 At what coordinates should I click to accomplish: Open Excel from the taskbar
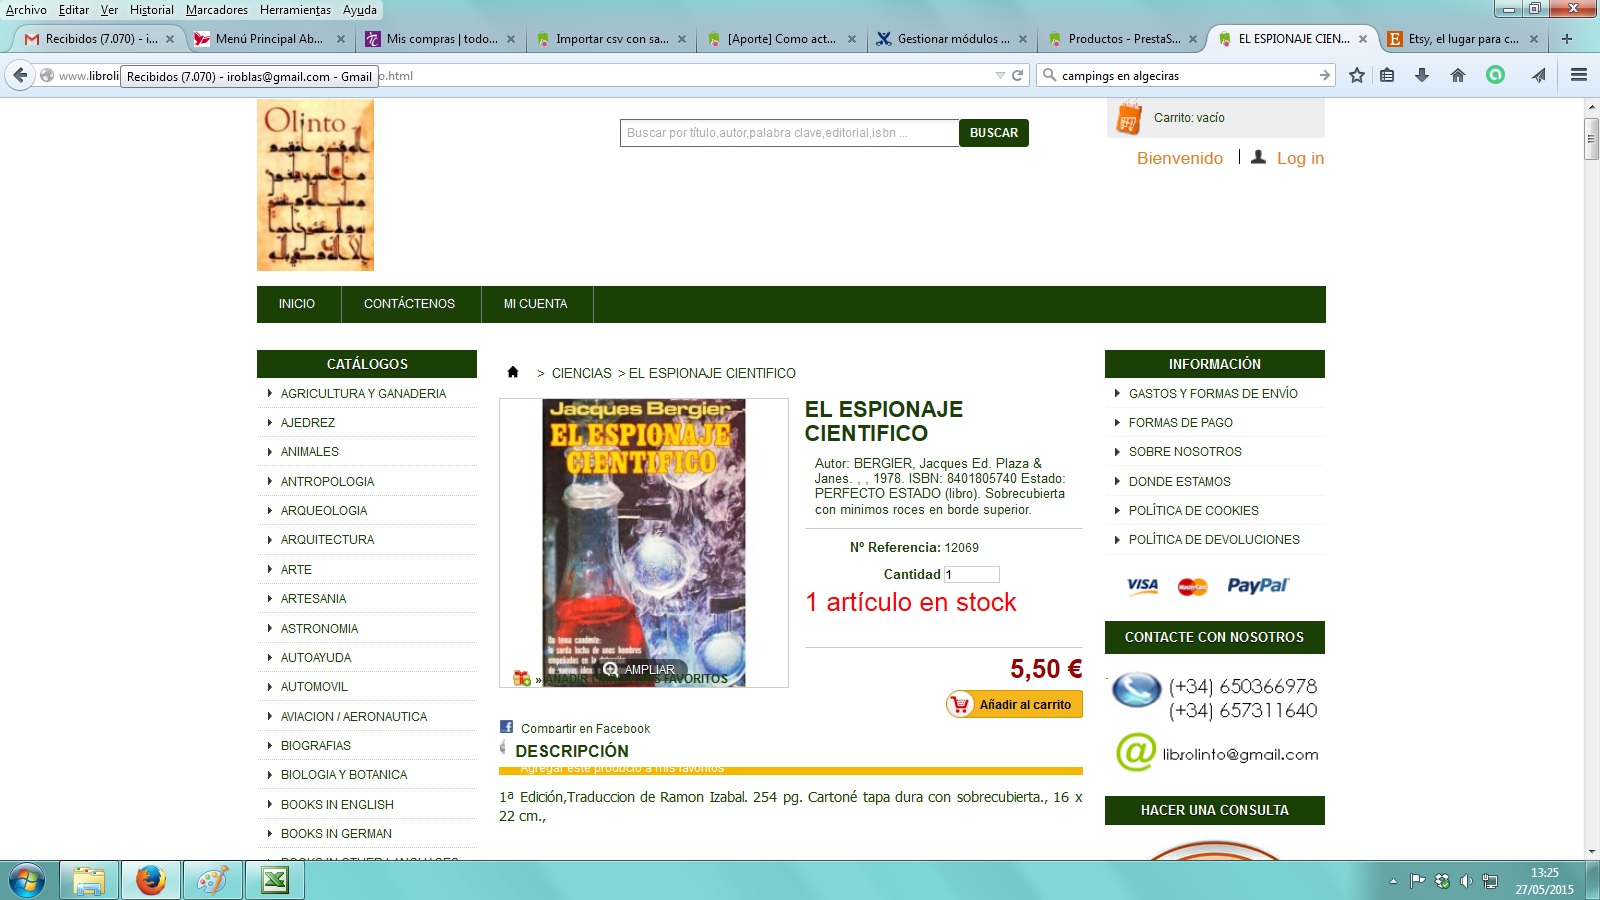[x=275, y=880]
